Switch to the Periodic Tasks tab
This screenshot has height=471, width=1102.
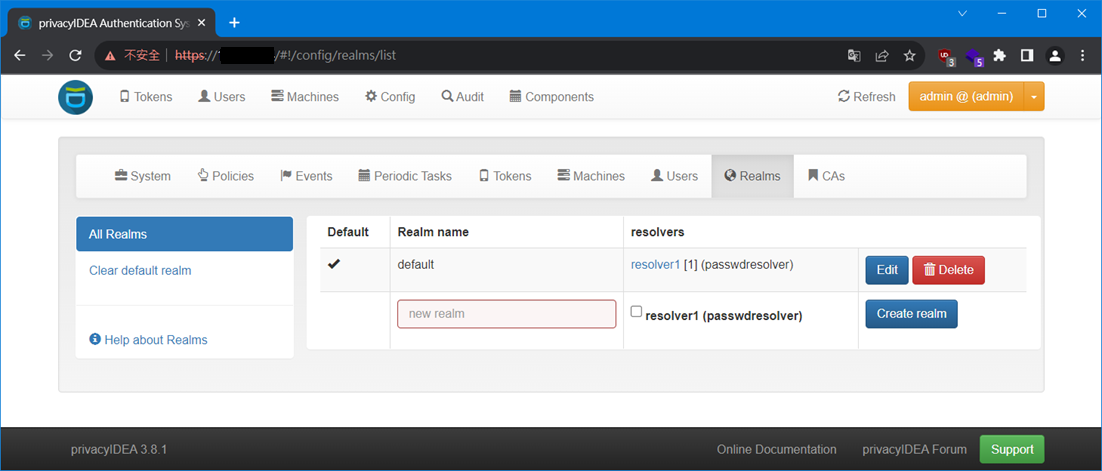[405, 176]
